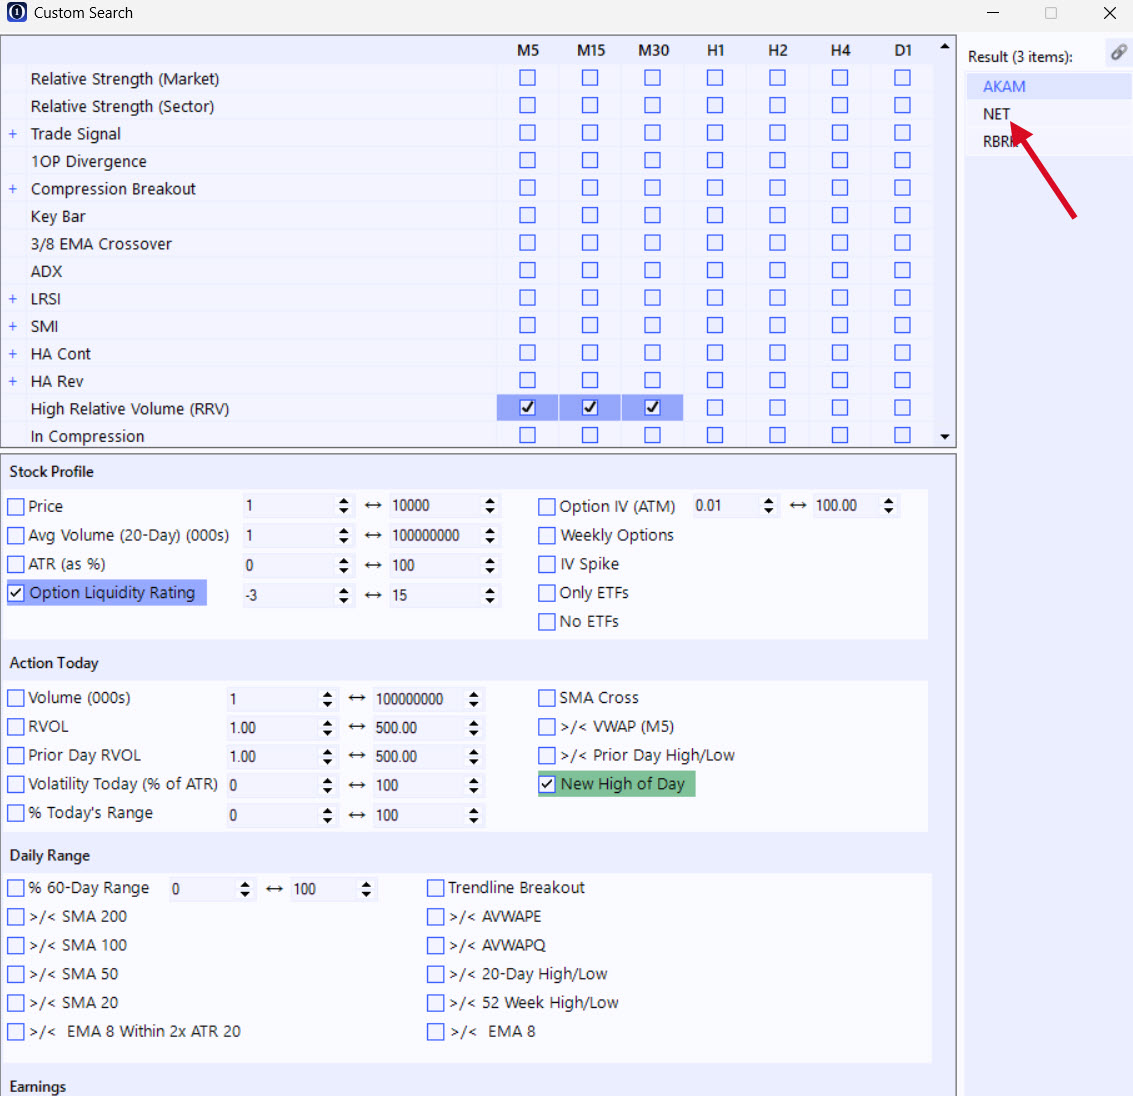Expand the HA Rev row

pyautogui.click(x=12, y=381)
